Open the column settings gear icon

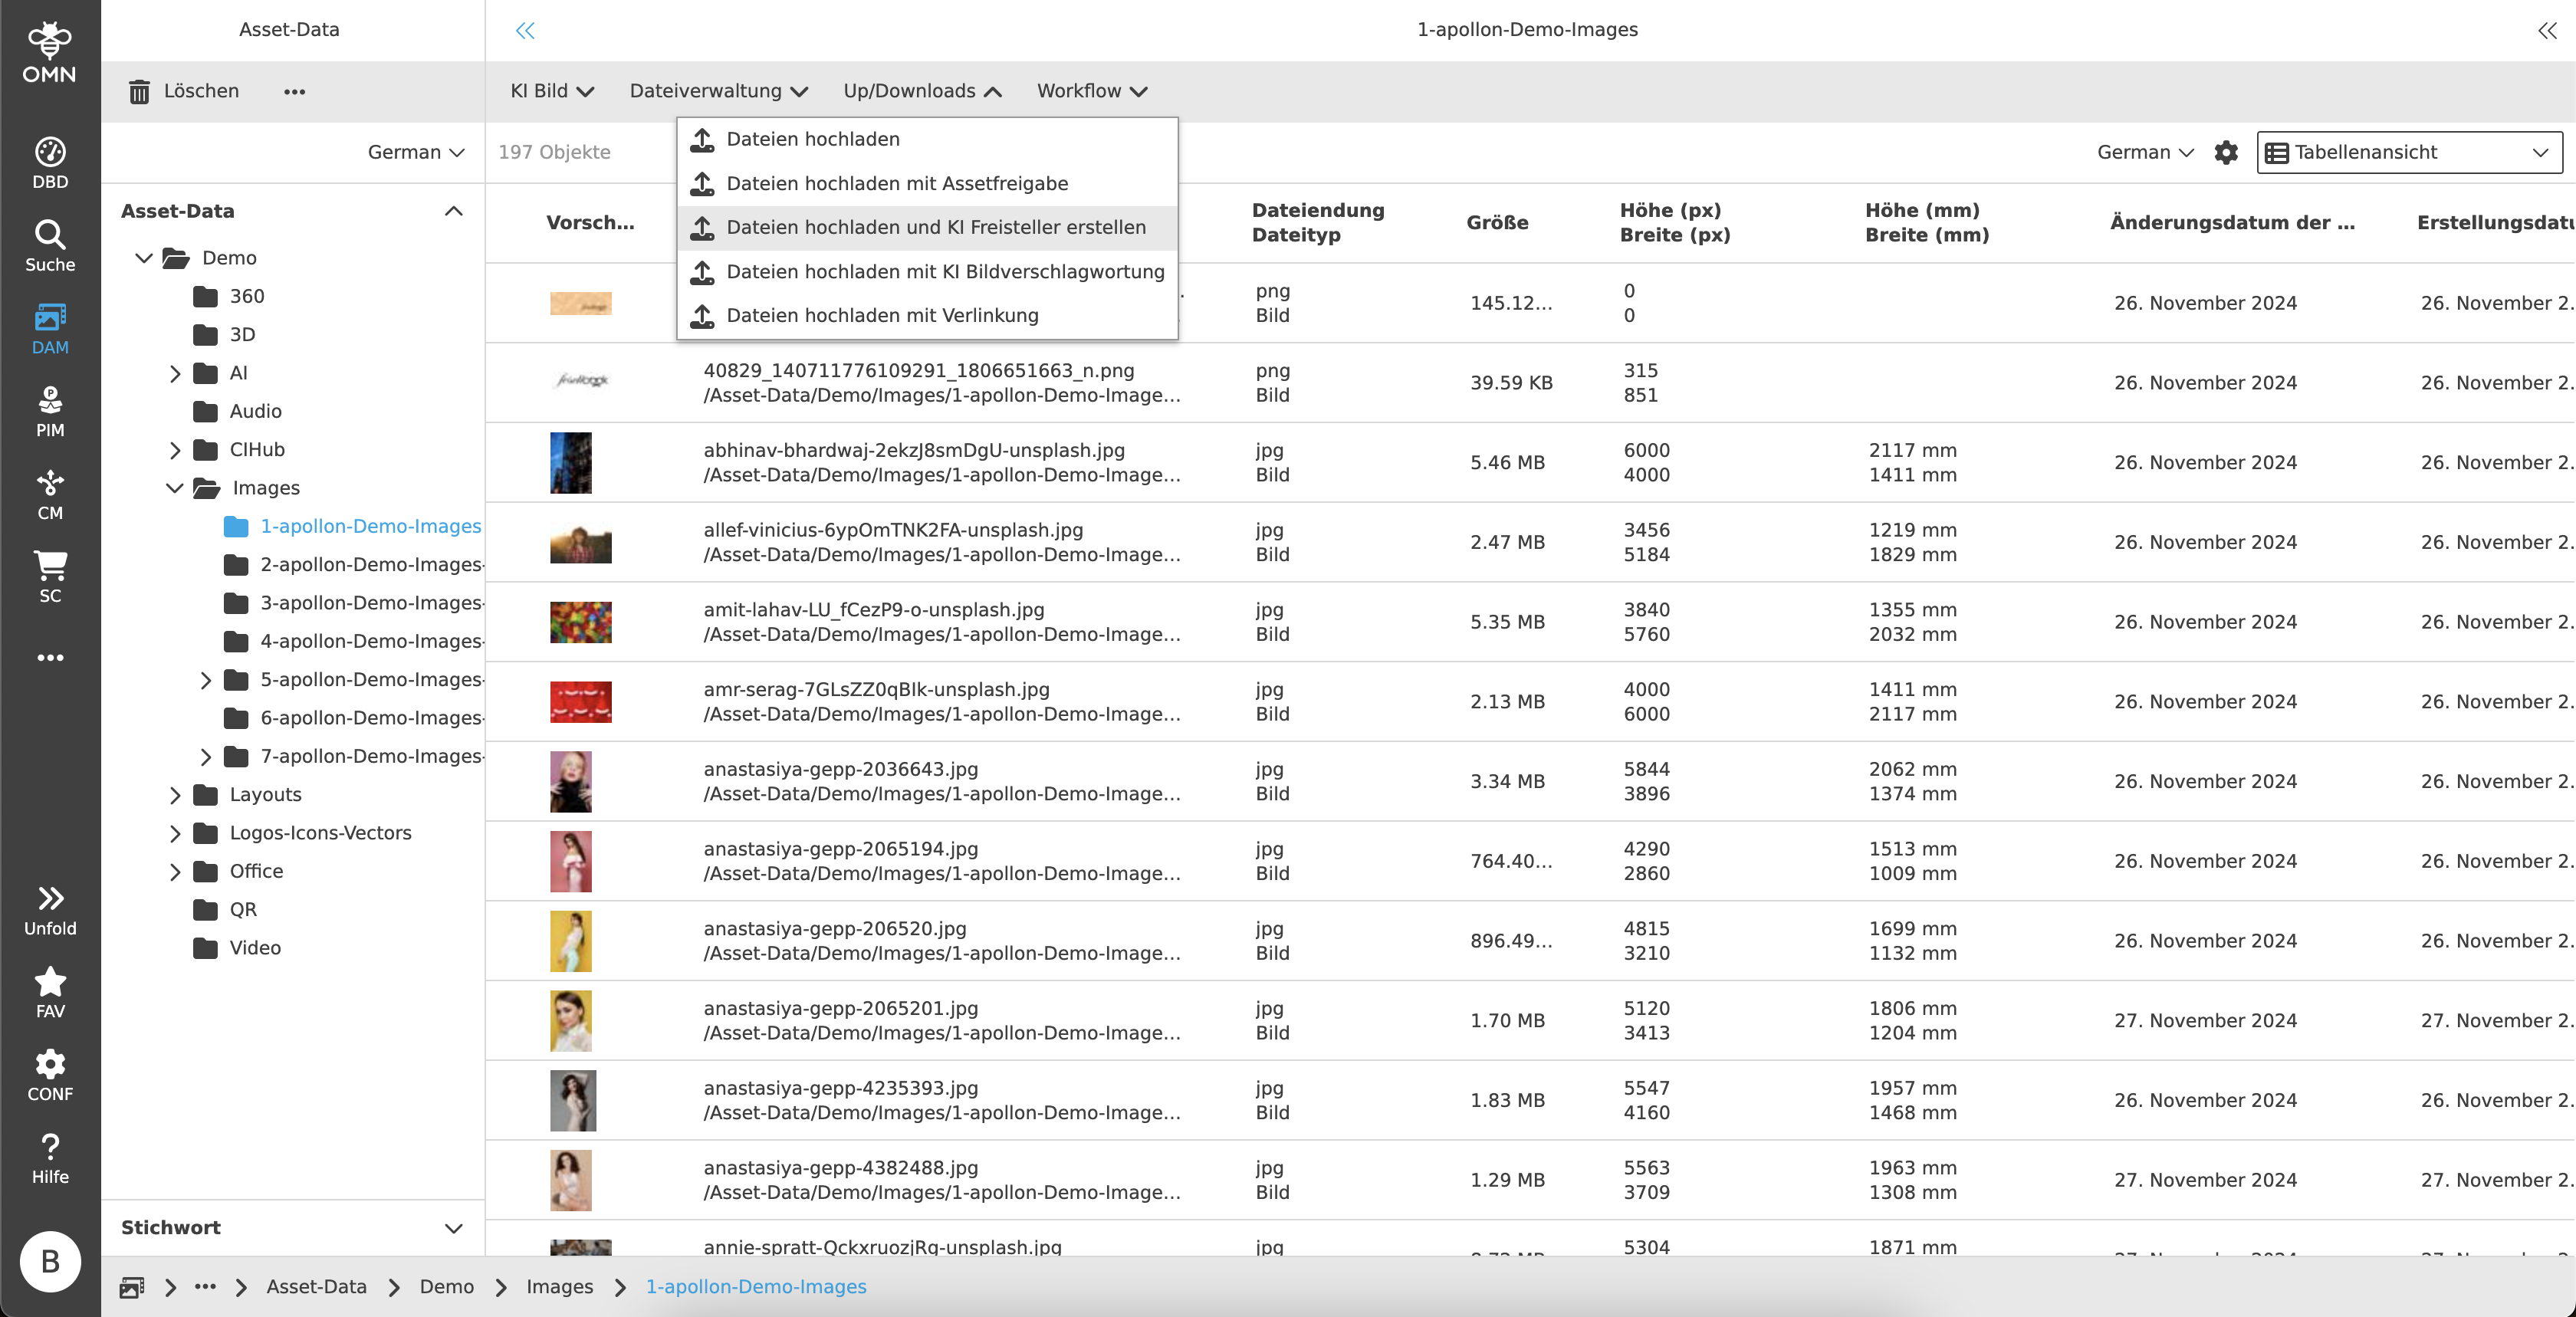2227,153
